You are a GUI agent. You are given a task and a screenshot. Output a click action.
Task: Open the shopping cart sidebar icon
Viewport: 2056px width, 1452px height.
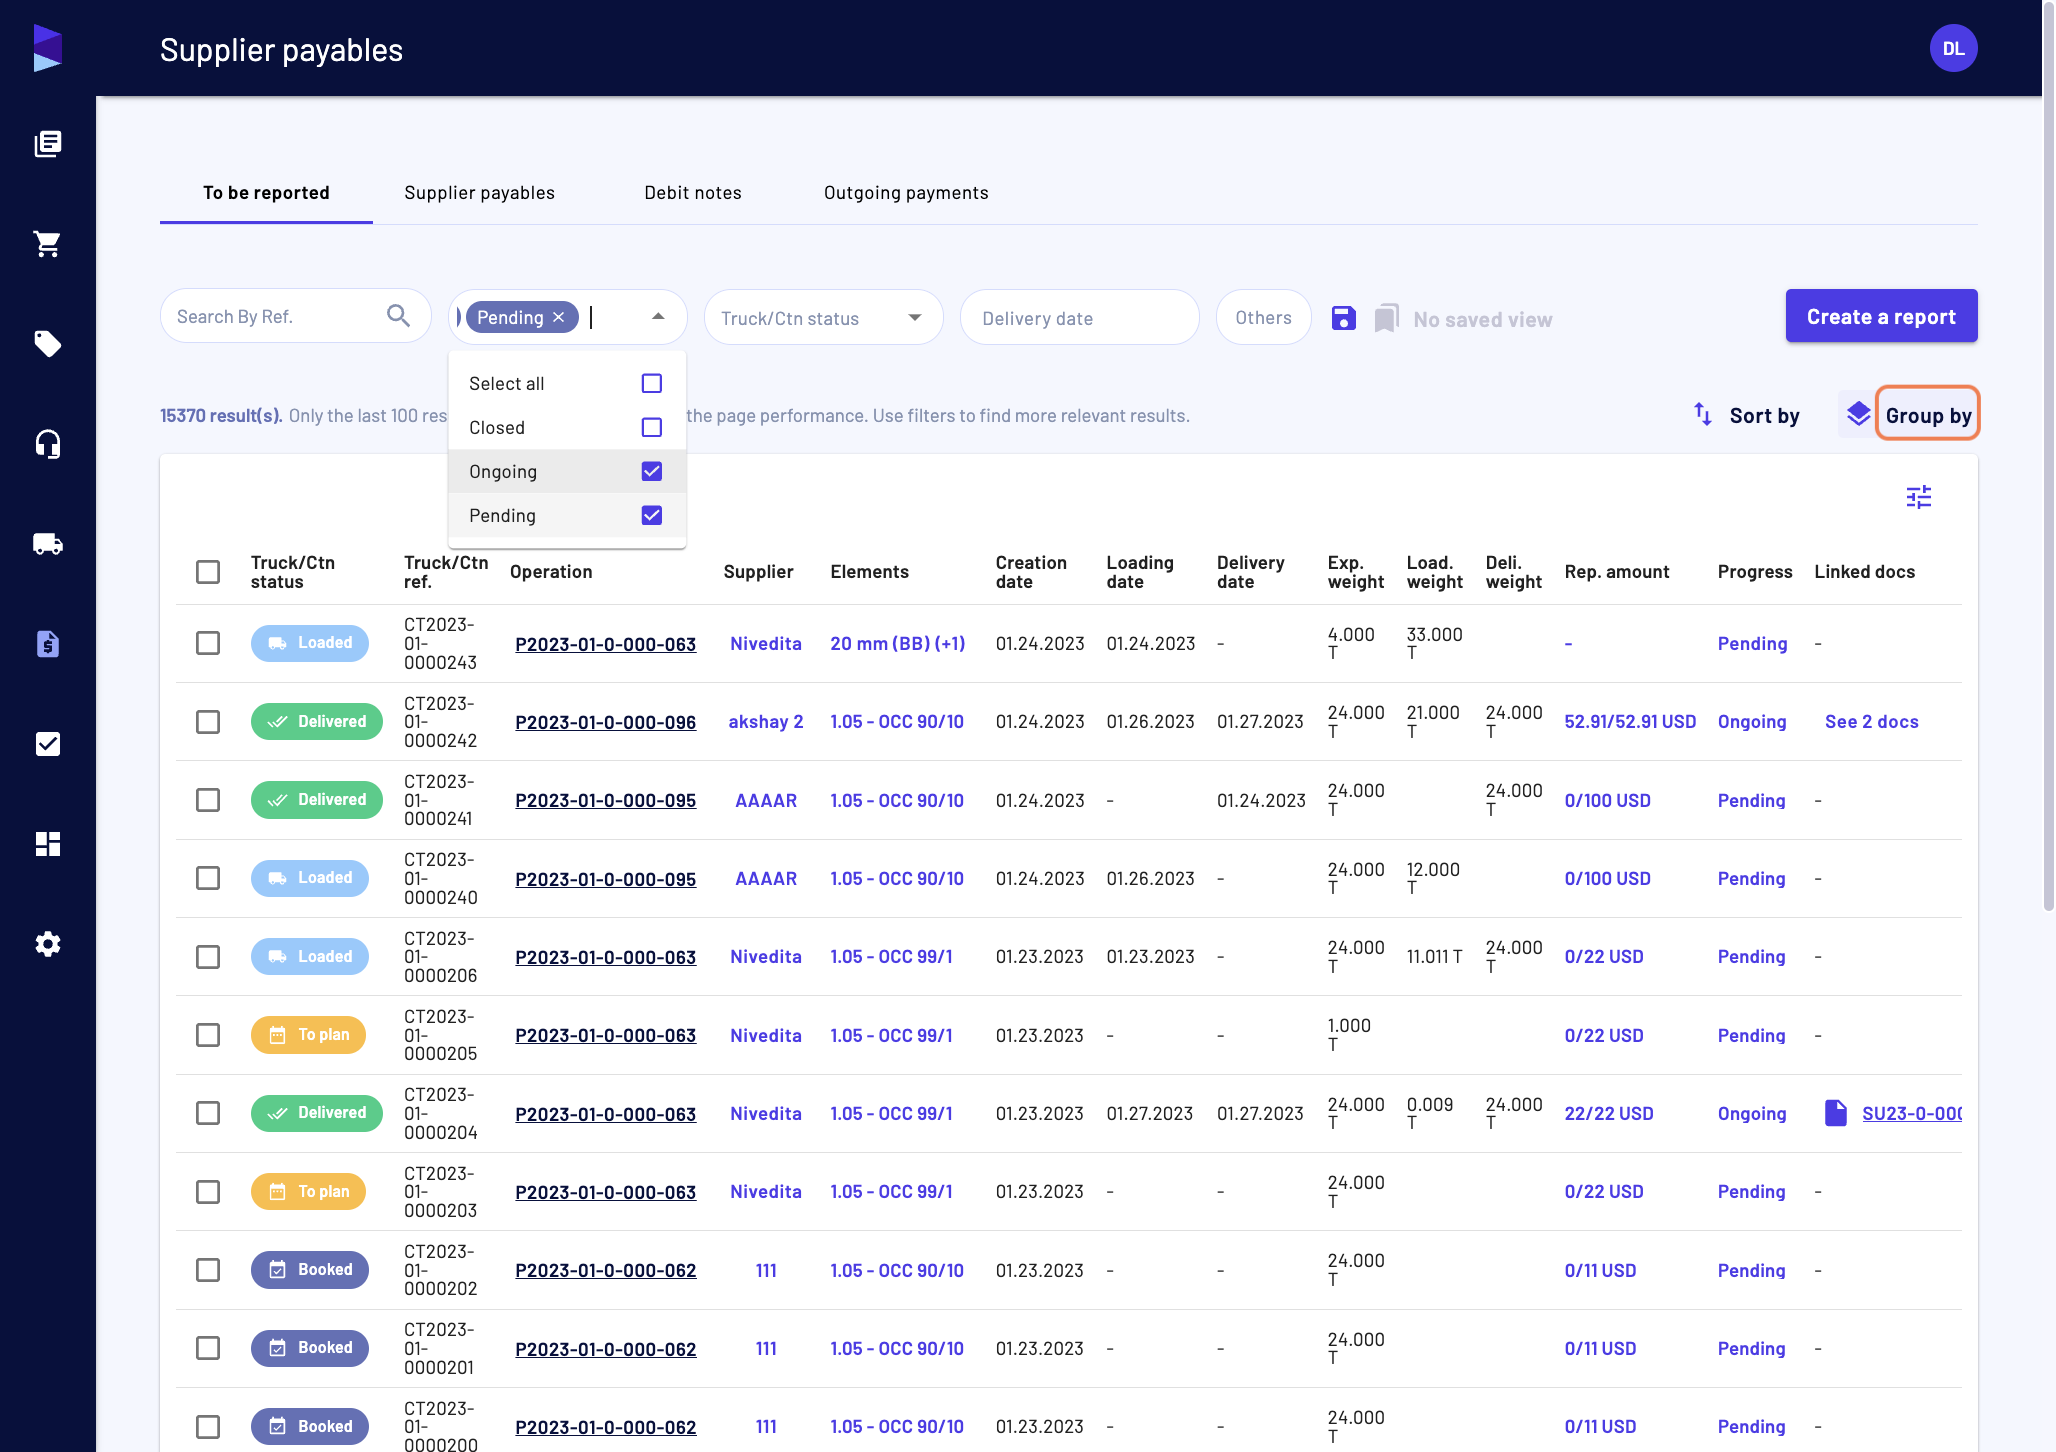click(48, 244)
